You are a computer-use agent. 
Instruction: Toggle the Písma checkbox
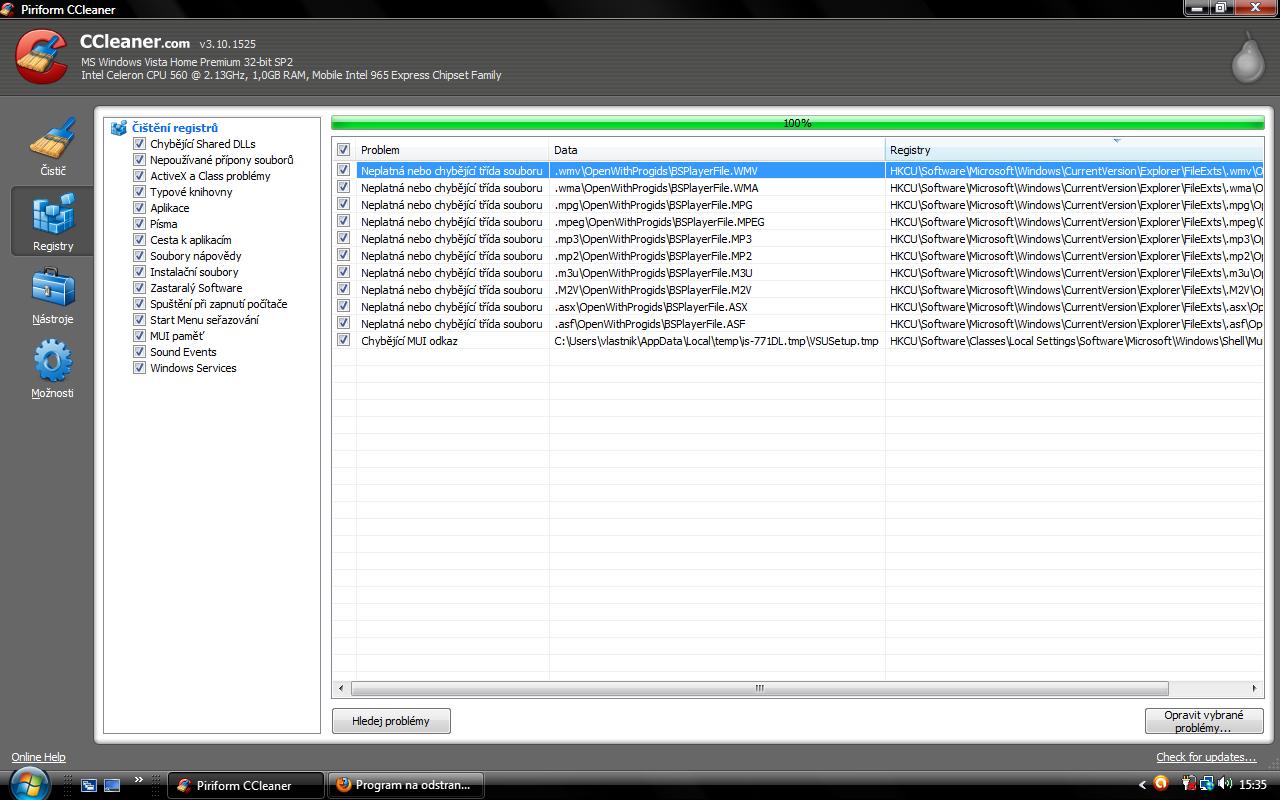(140, 224)
